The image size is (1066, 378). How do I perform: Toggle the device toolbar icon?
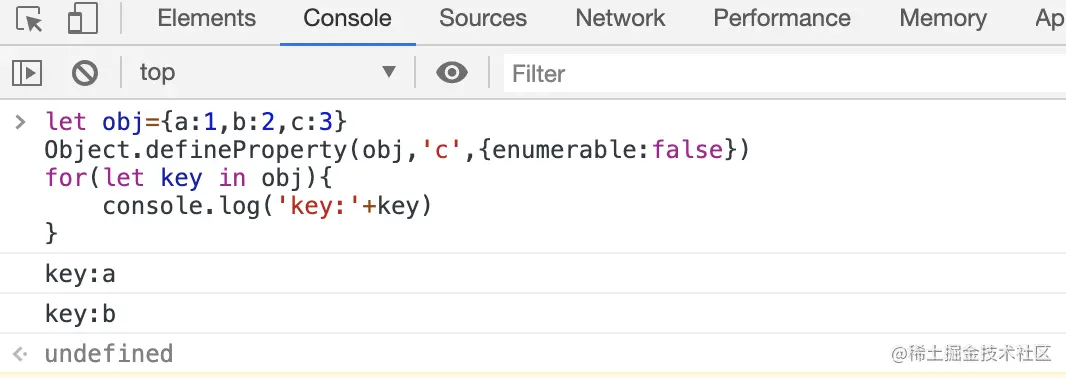point(83,18)
